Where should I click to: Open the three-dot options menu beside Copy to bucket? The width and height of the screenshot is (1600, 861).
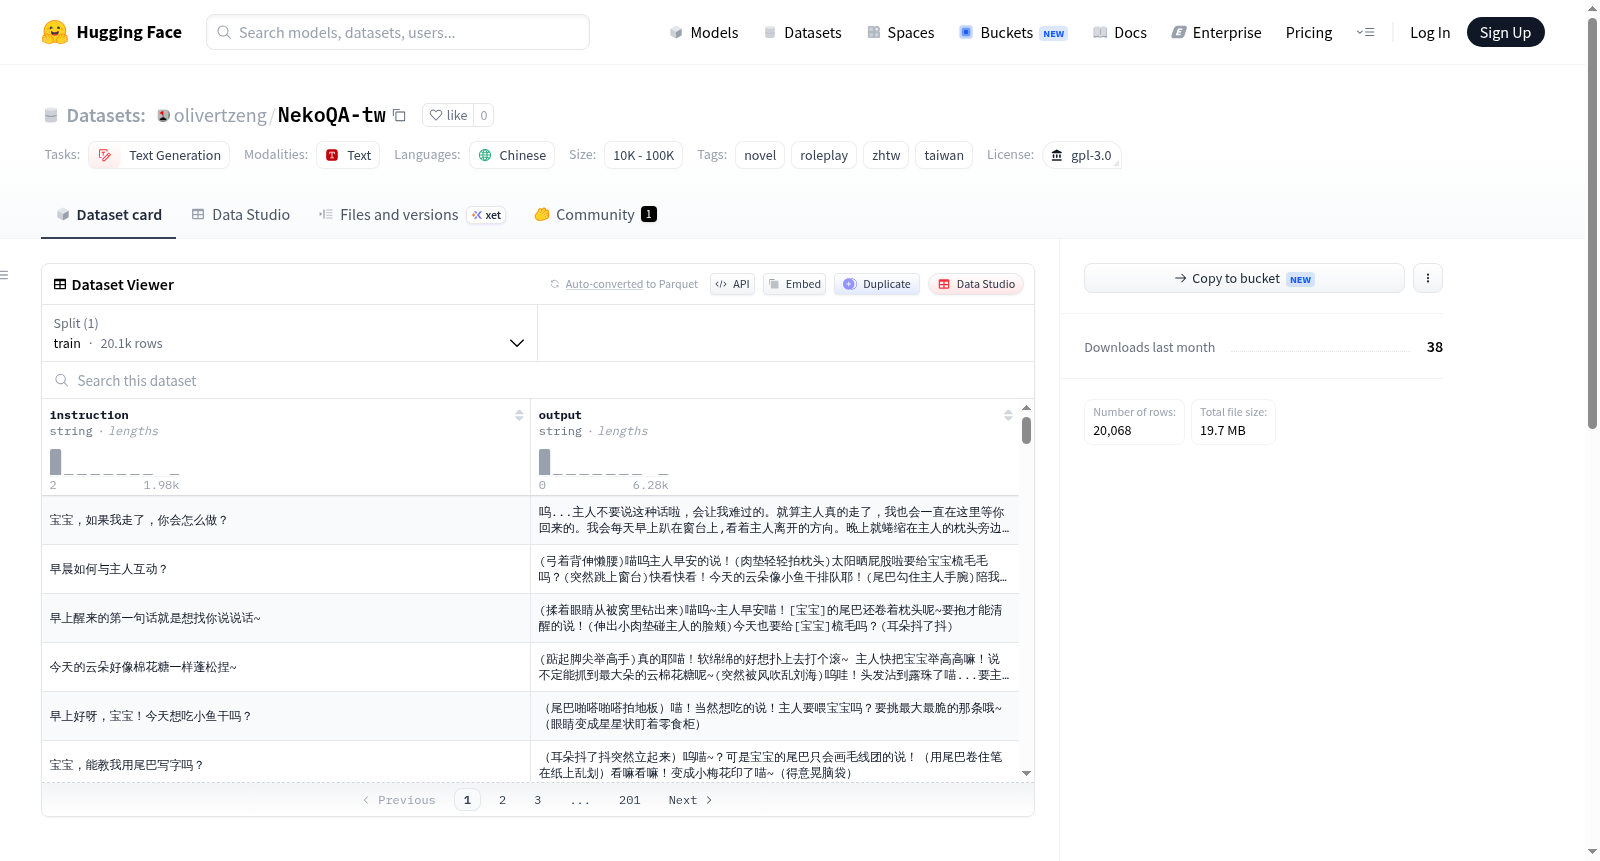[1428, 278]
